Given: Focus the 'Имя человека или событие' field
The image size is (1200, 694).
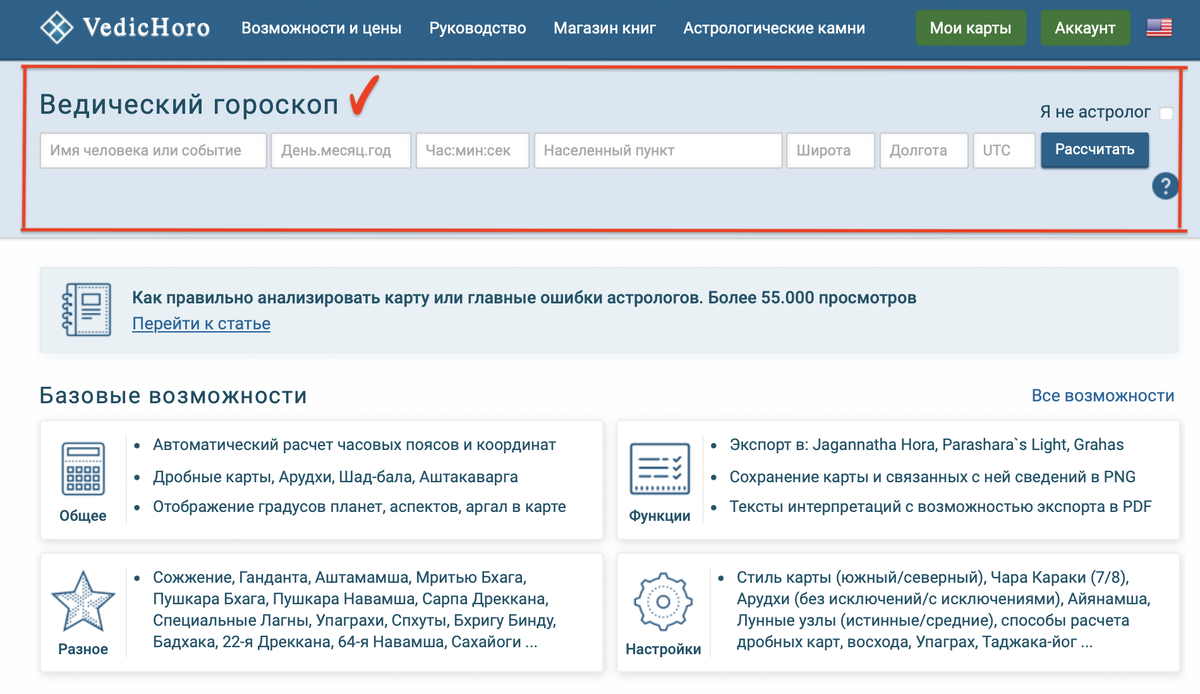Looking at the screenshot, I should point(153,150).
